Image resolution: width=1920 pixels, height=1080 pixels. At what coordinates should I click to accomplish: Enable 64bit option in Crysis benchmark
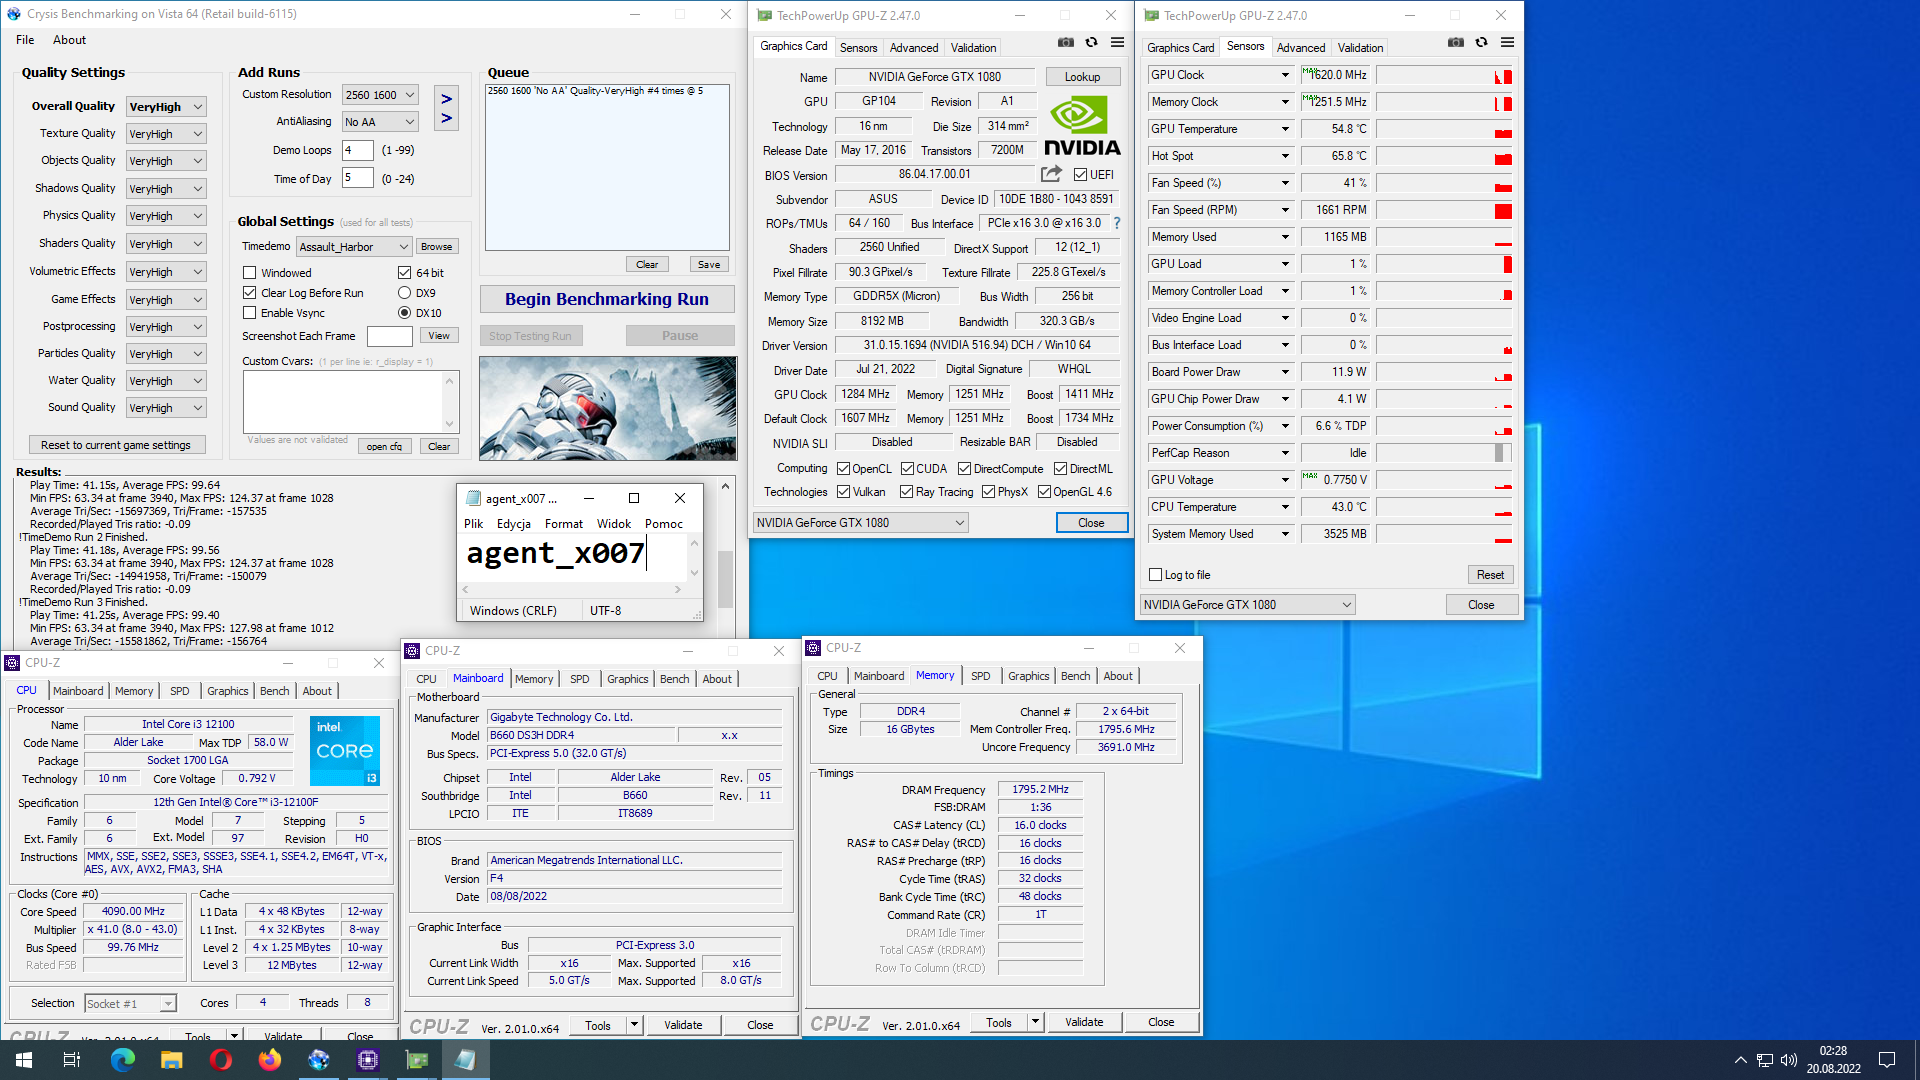pos(406,272)
